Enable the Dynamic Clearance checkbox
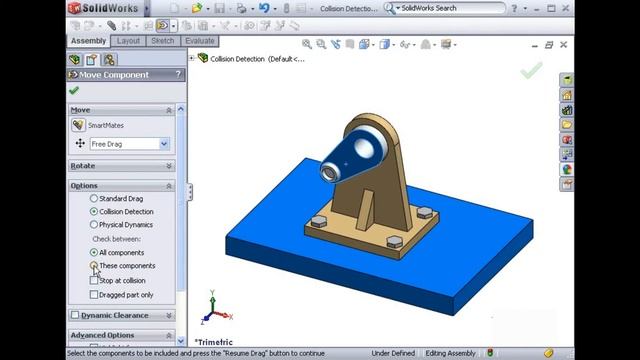 [75, 315]
